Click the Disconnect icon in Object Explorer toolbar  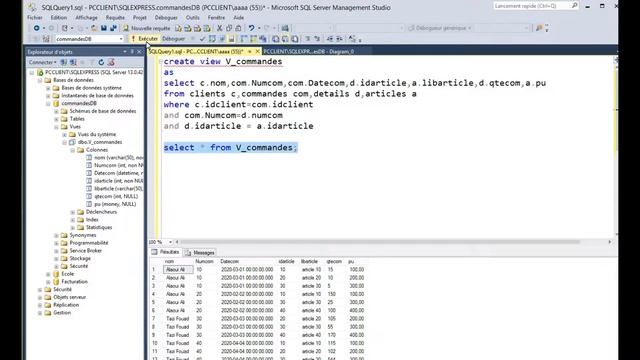pyautogui.click(x=73, y=62)
